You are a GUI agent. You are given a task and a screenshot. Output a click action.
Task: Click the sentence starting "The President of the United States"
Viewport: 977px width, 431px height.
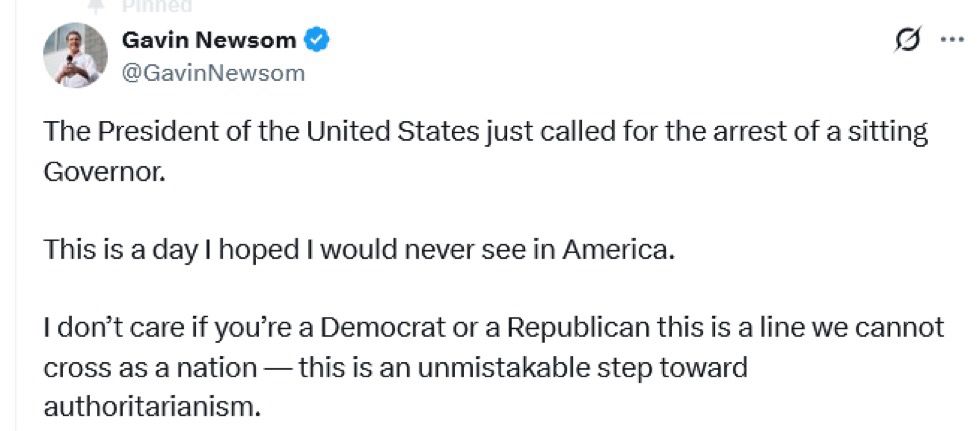pos(300,131)
